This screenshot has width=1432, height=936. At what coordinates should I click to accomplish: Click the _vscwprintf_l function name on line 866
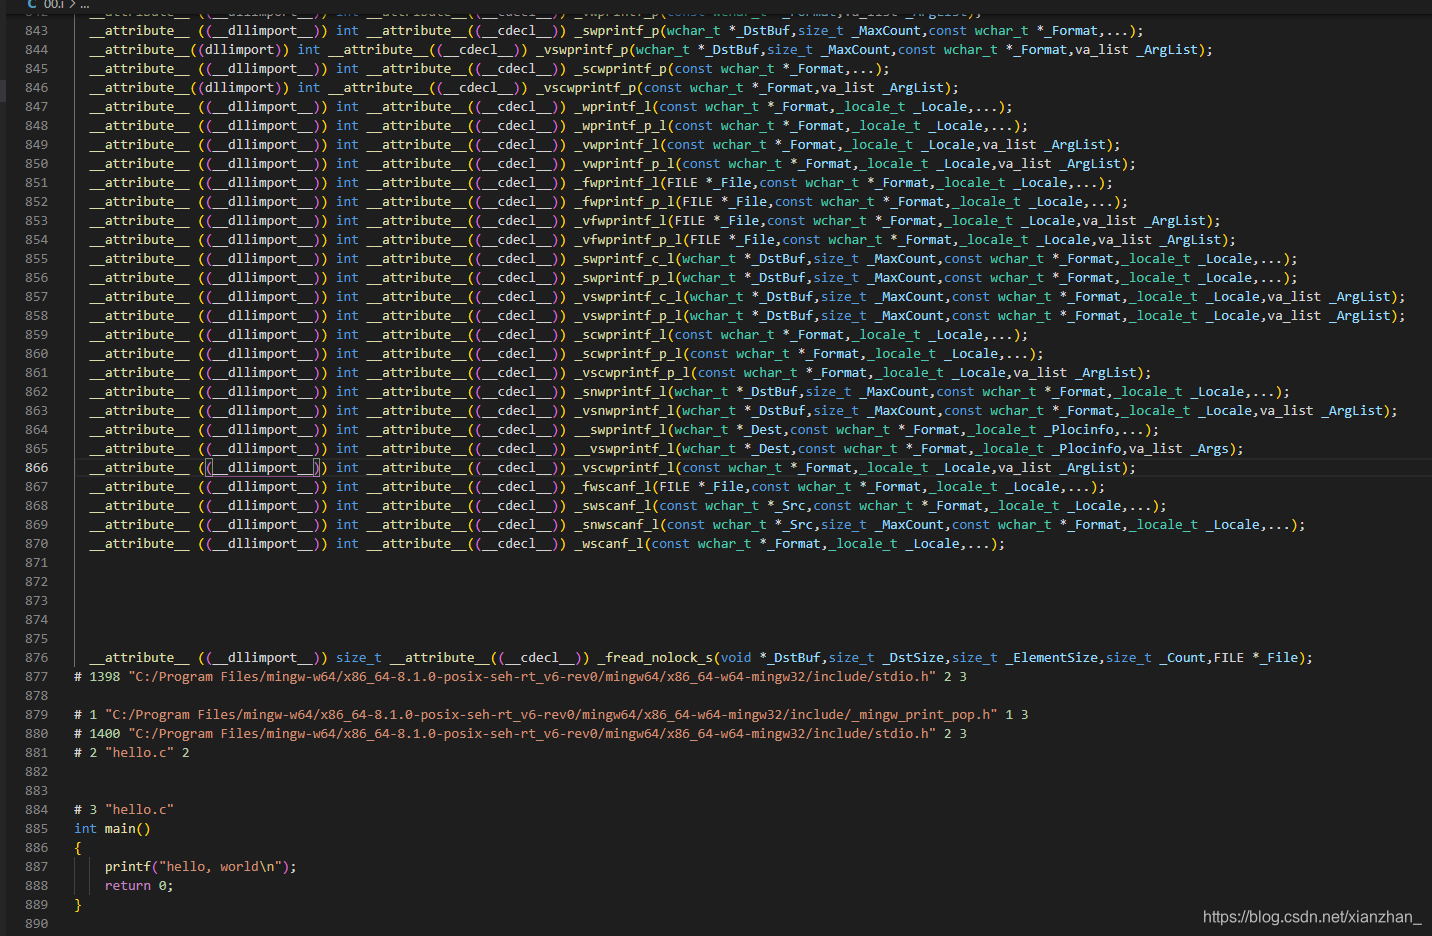point(624,468)
